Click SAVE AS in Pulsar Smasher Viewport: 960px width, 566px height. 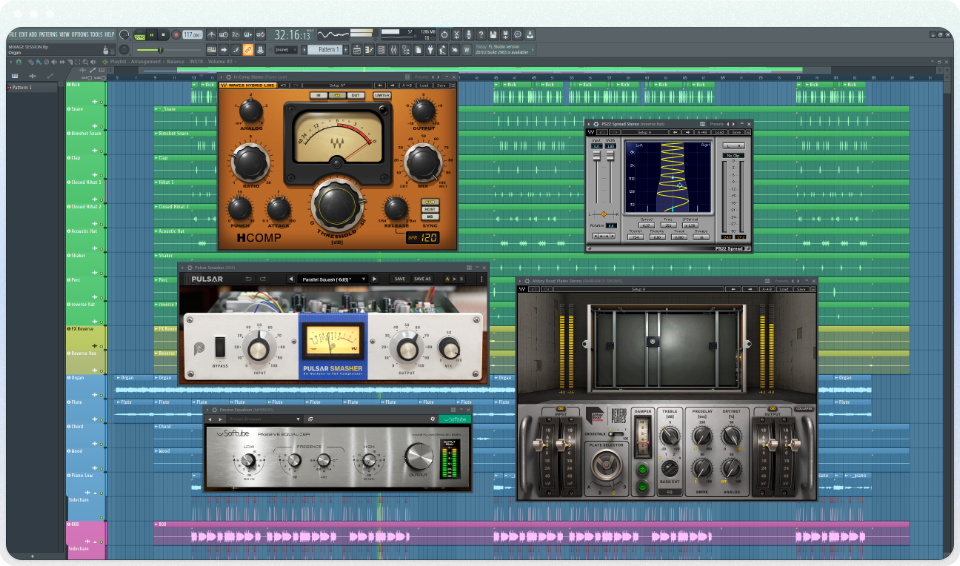pyautogui.click(x=423, y=279)
